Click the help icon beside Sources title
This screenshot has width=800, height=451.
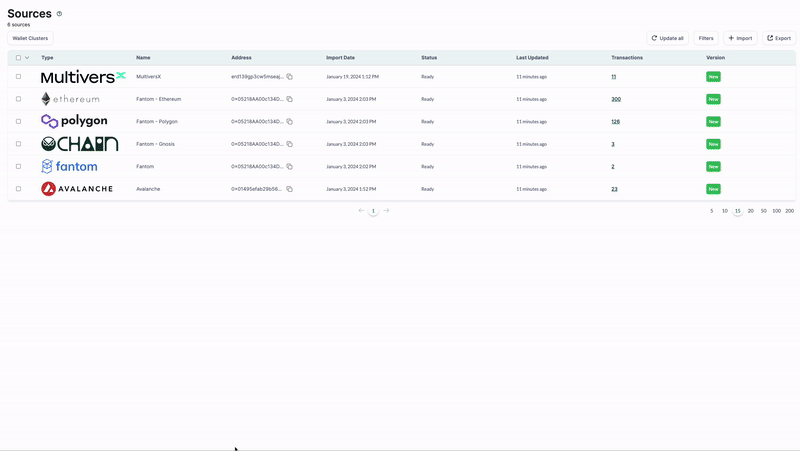tap(59, 14)
